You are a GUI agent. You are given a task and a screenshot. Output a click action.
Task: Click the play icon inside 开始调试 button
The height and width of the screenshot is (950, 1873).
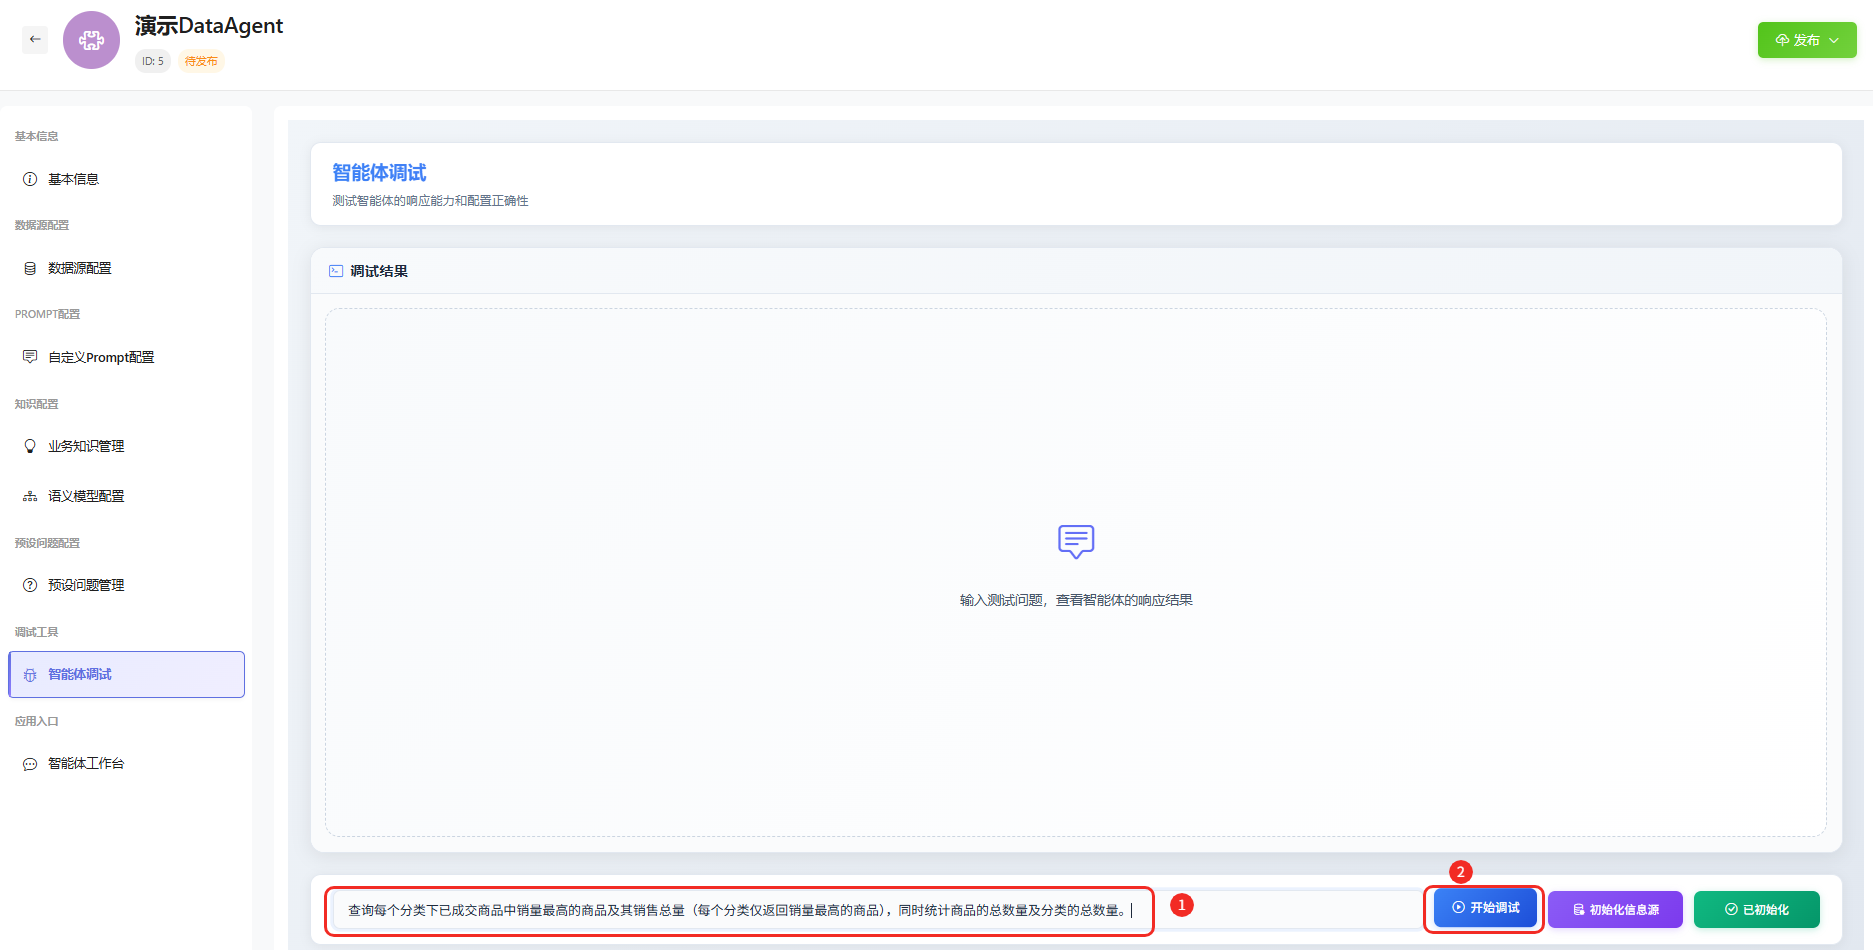click(x=1457, y=908)
